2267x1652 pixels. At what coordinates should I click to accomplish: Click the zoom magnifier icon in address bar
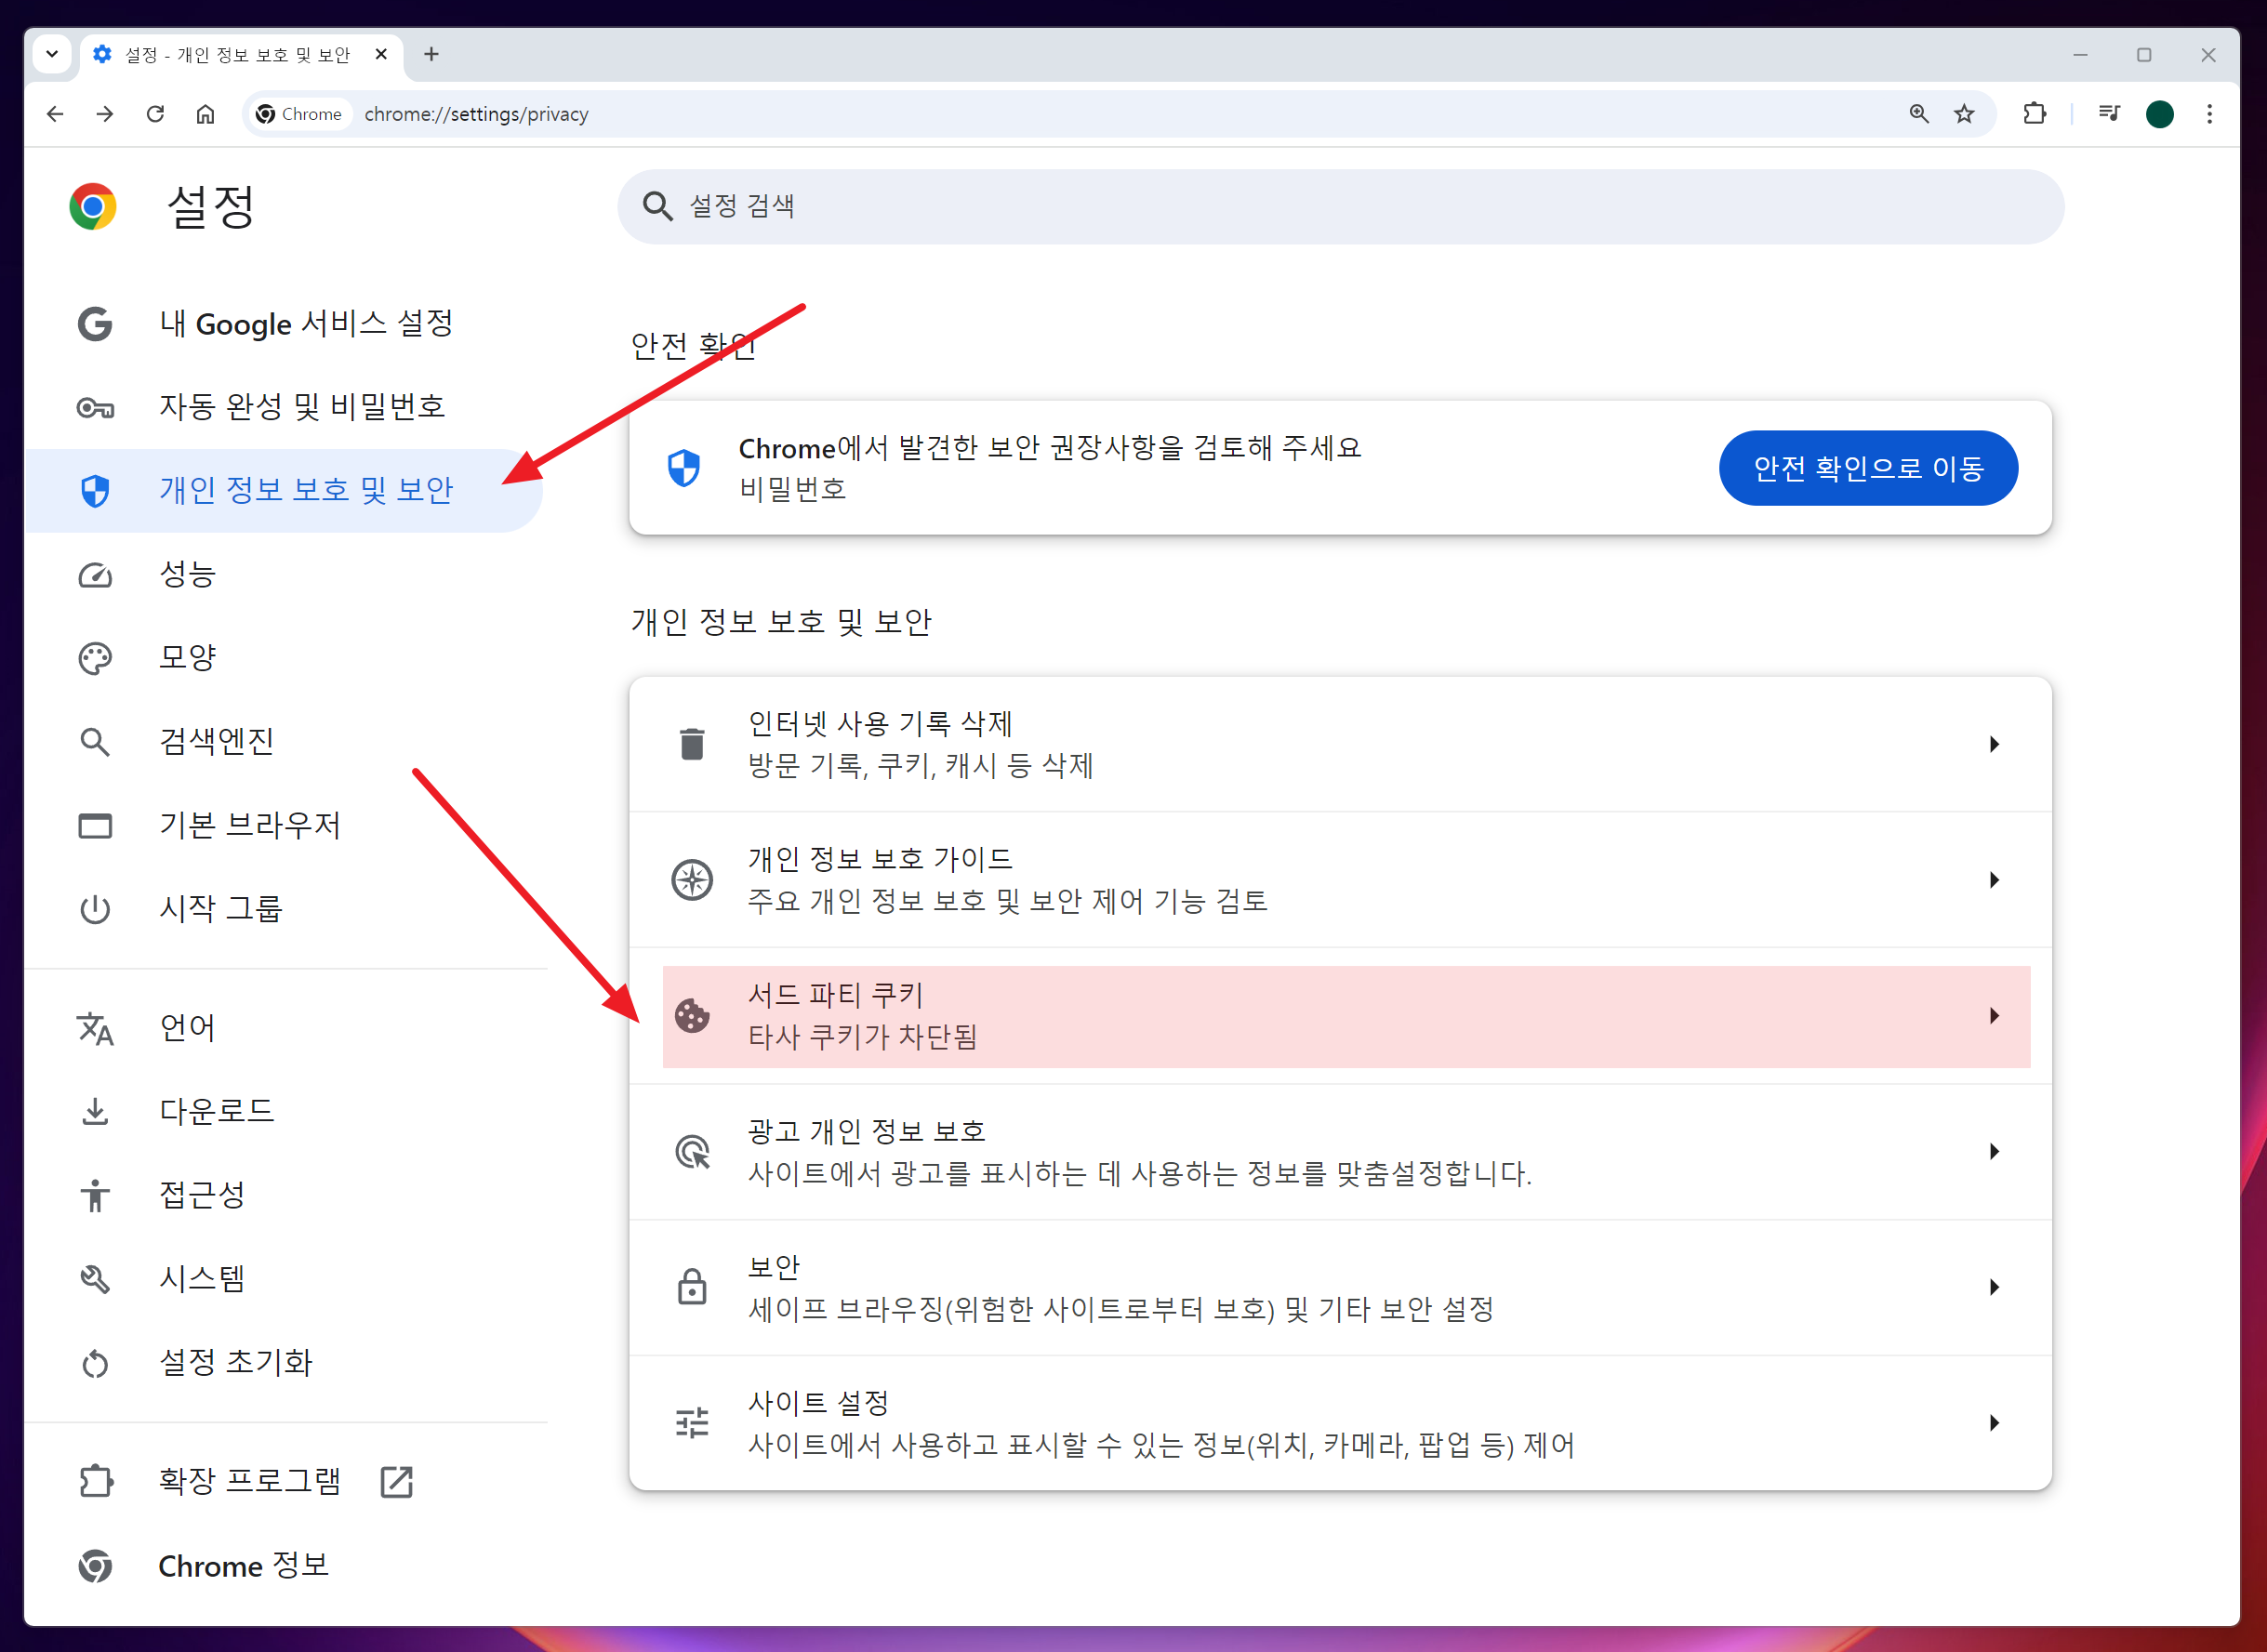tap(1918, 114)
